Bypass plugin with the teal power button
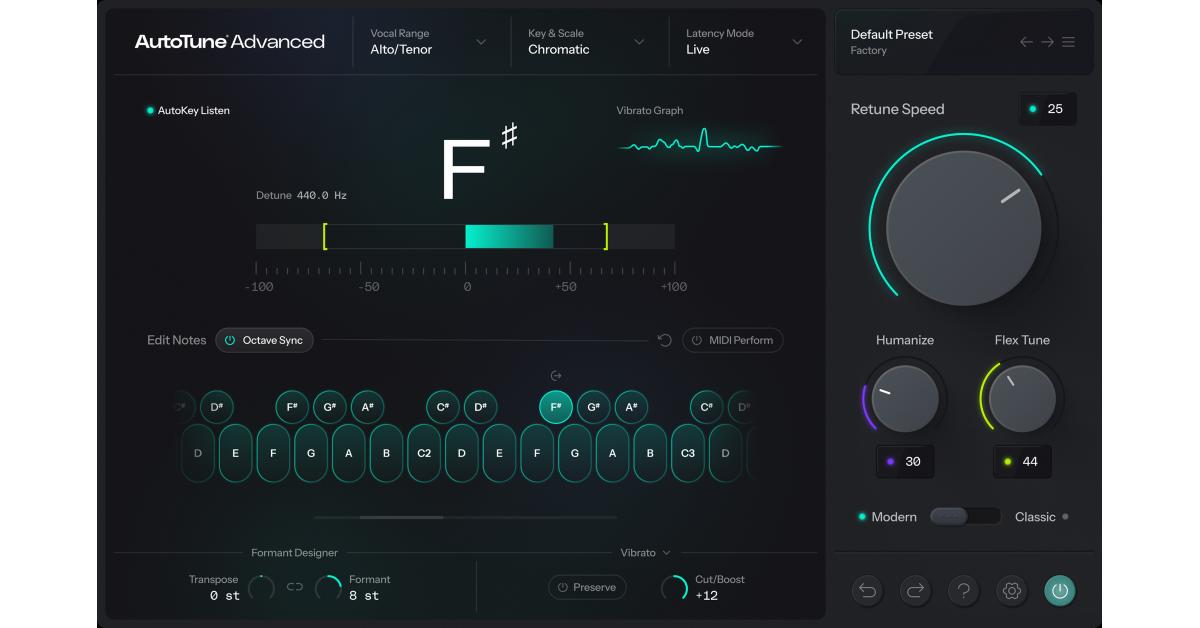The image size is (1200, 628). [1060, 591]
